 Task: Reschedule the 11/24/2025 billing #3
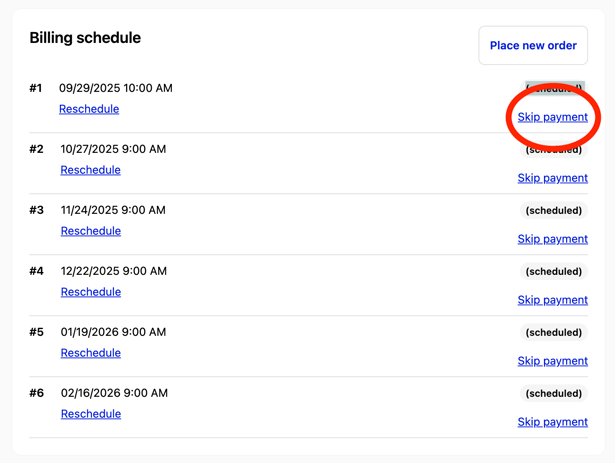[x=90, y=231]
